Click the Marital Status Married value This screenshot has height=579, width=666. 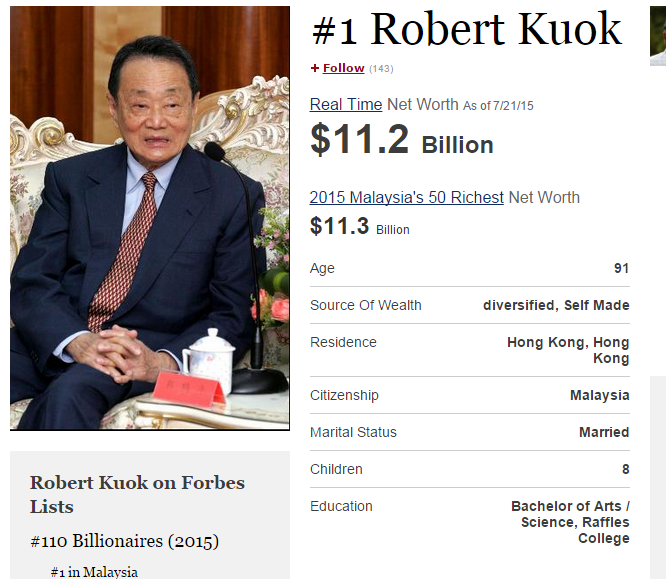[x=604, y=432]
